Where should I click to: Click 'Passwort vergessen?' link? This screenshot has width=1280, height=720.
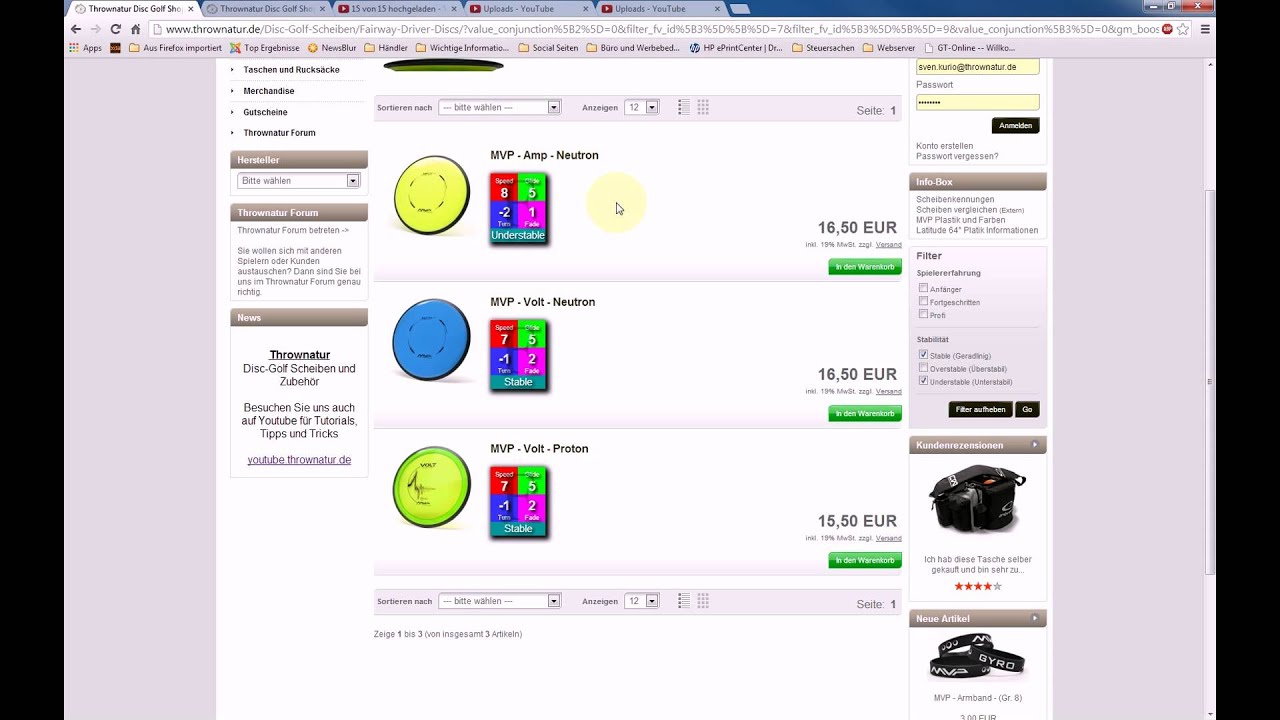[x=957, y=156]
